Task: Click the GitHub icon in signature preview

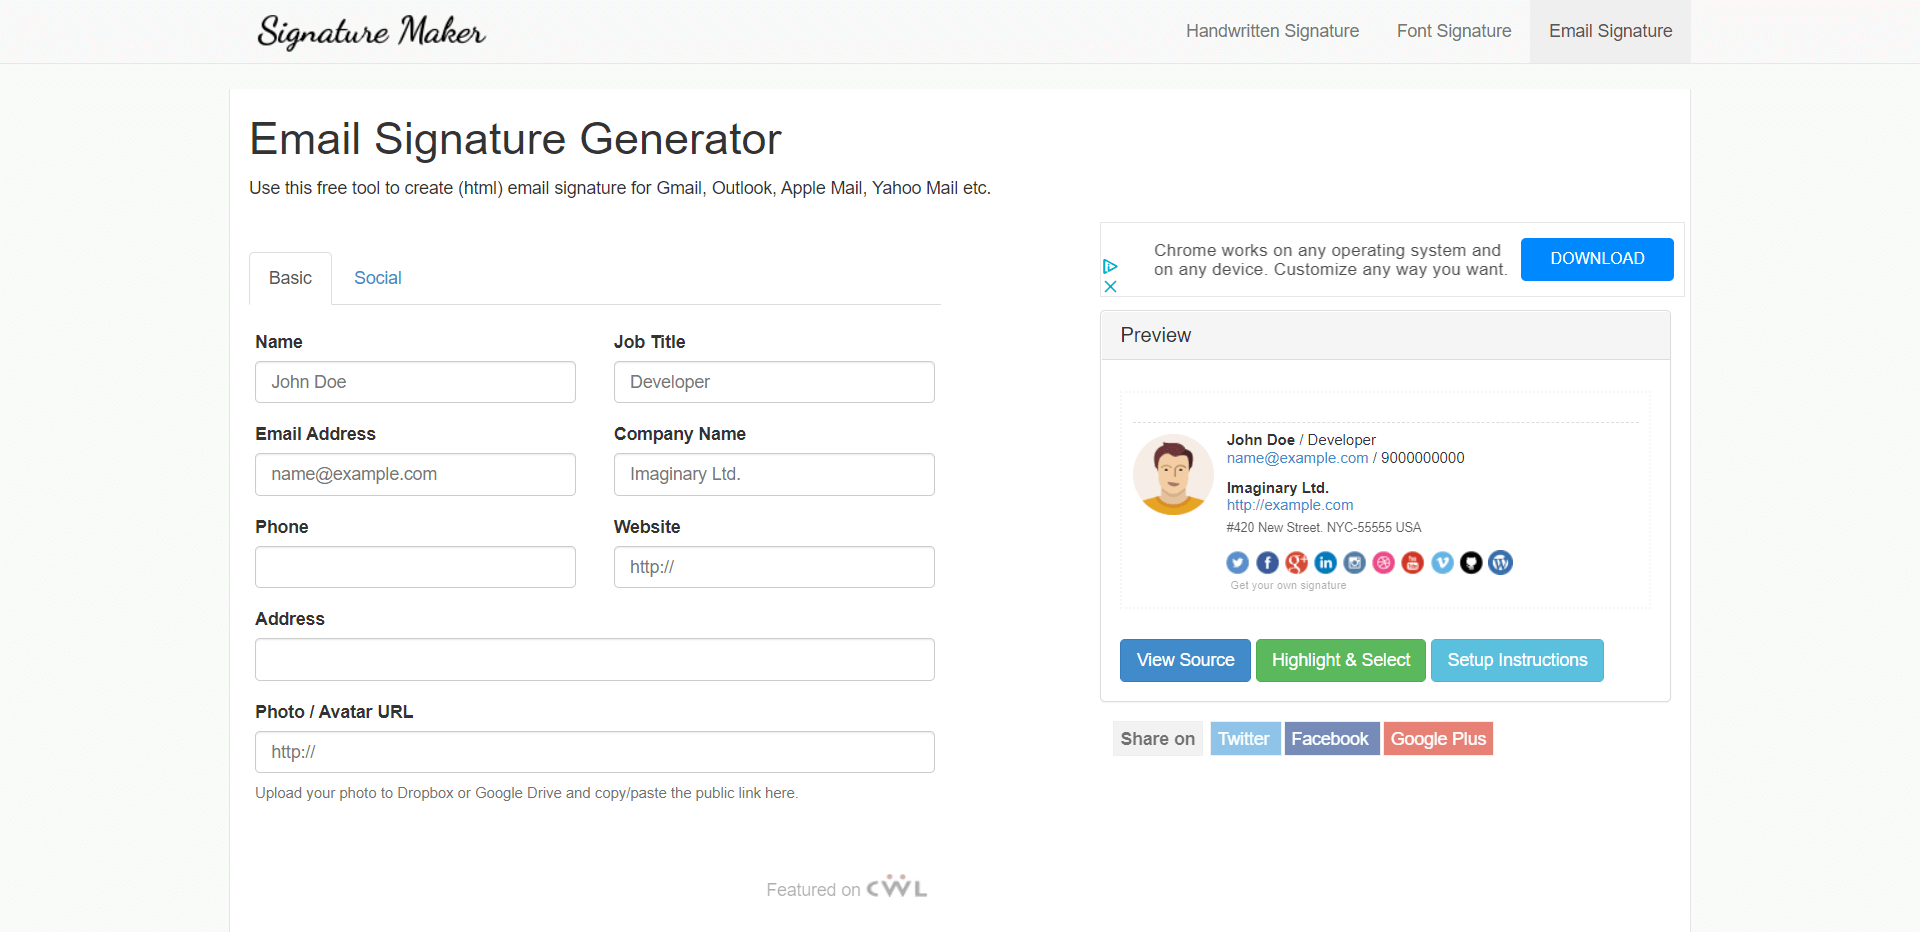Action: pyautogui.click(x=1471, y=563)
